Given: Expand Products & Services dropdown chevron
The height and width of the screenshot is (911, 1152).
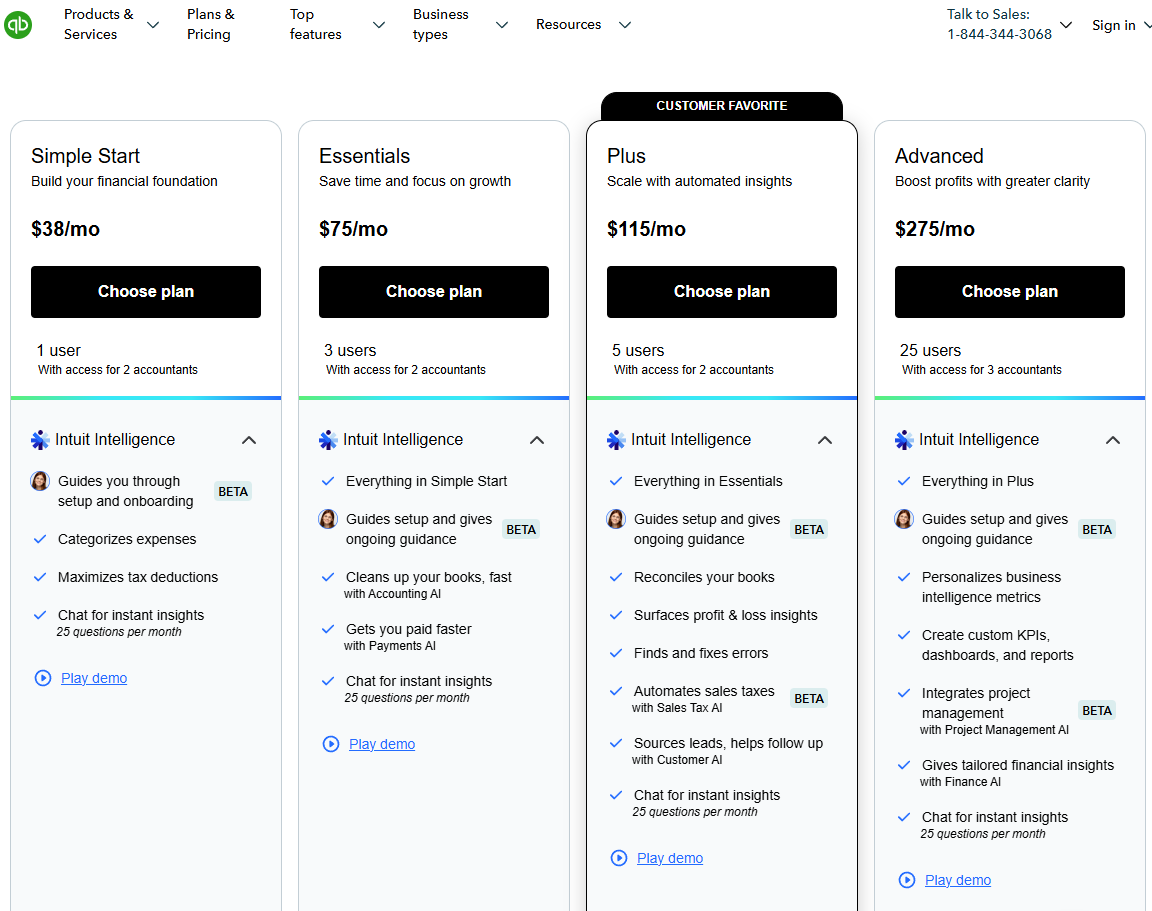Looking at the screenshot, I should click(153, 25).
